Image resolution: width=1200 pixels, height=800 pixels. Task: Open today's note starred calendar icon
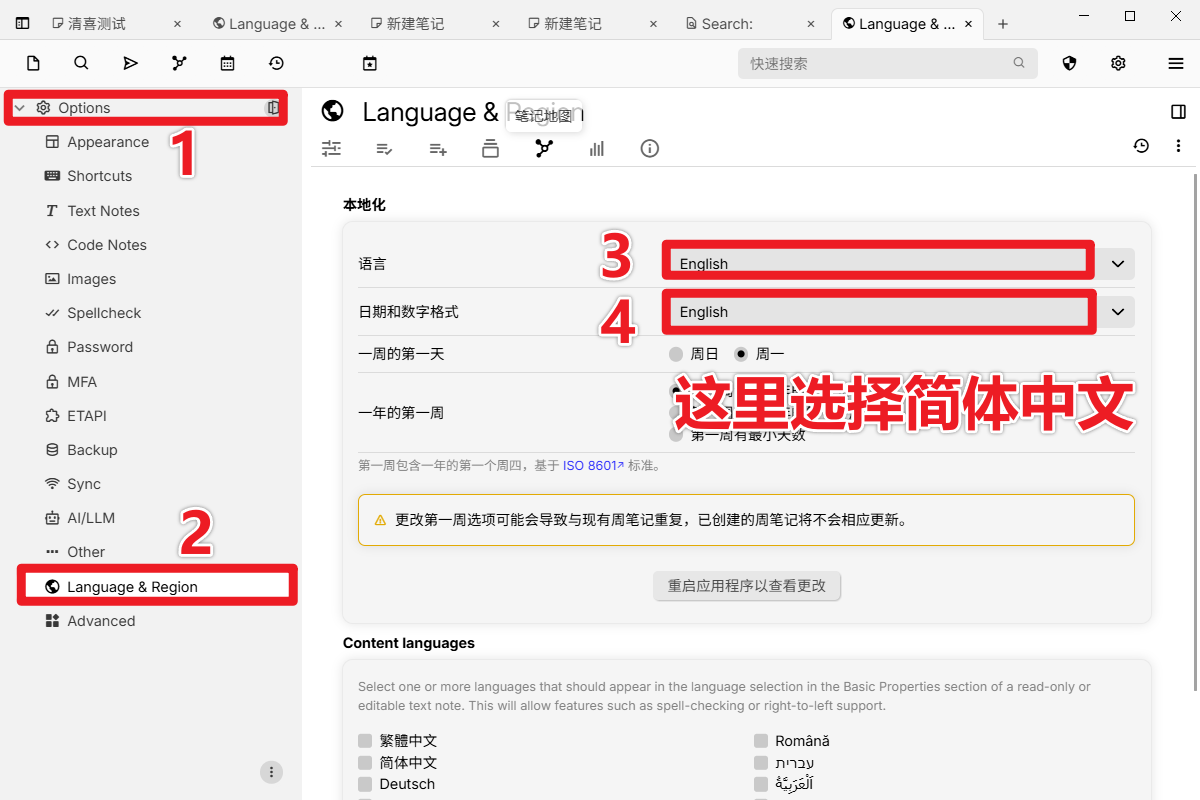[370, 62]
